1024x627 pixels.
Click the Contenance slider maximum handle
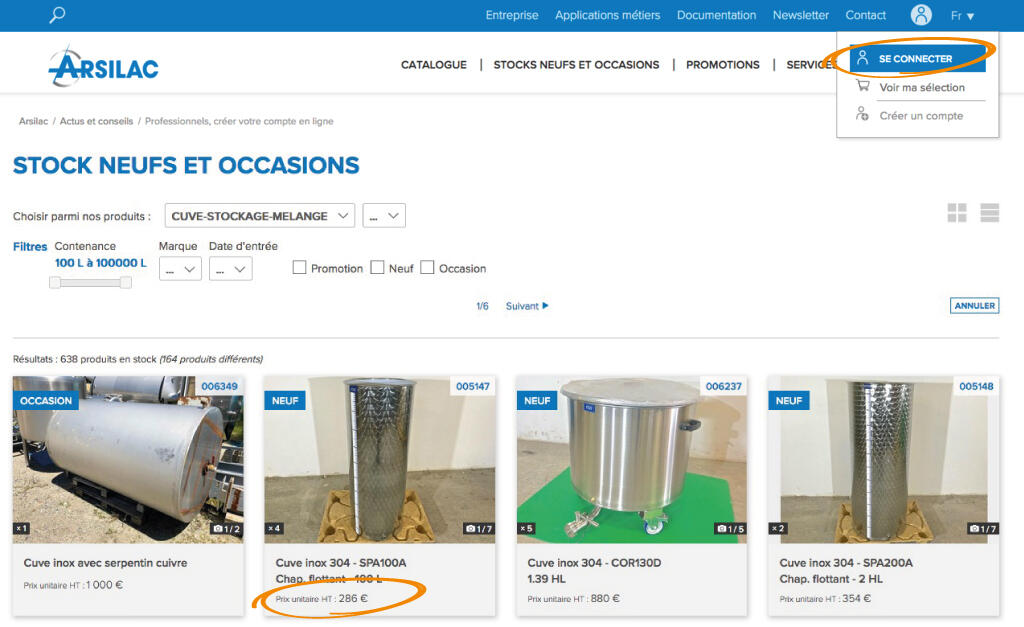click(125, 282)
